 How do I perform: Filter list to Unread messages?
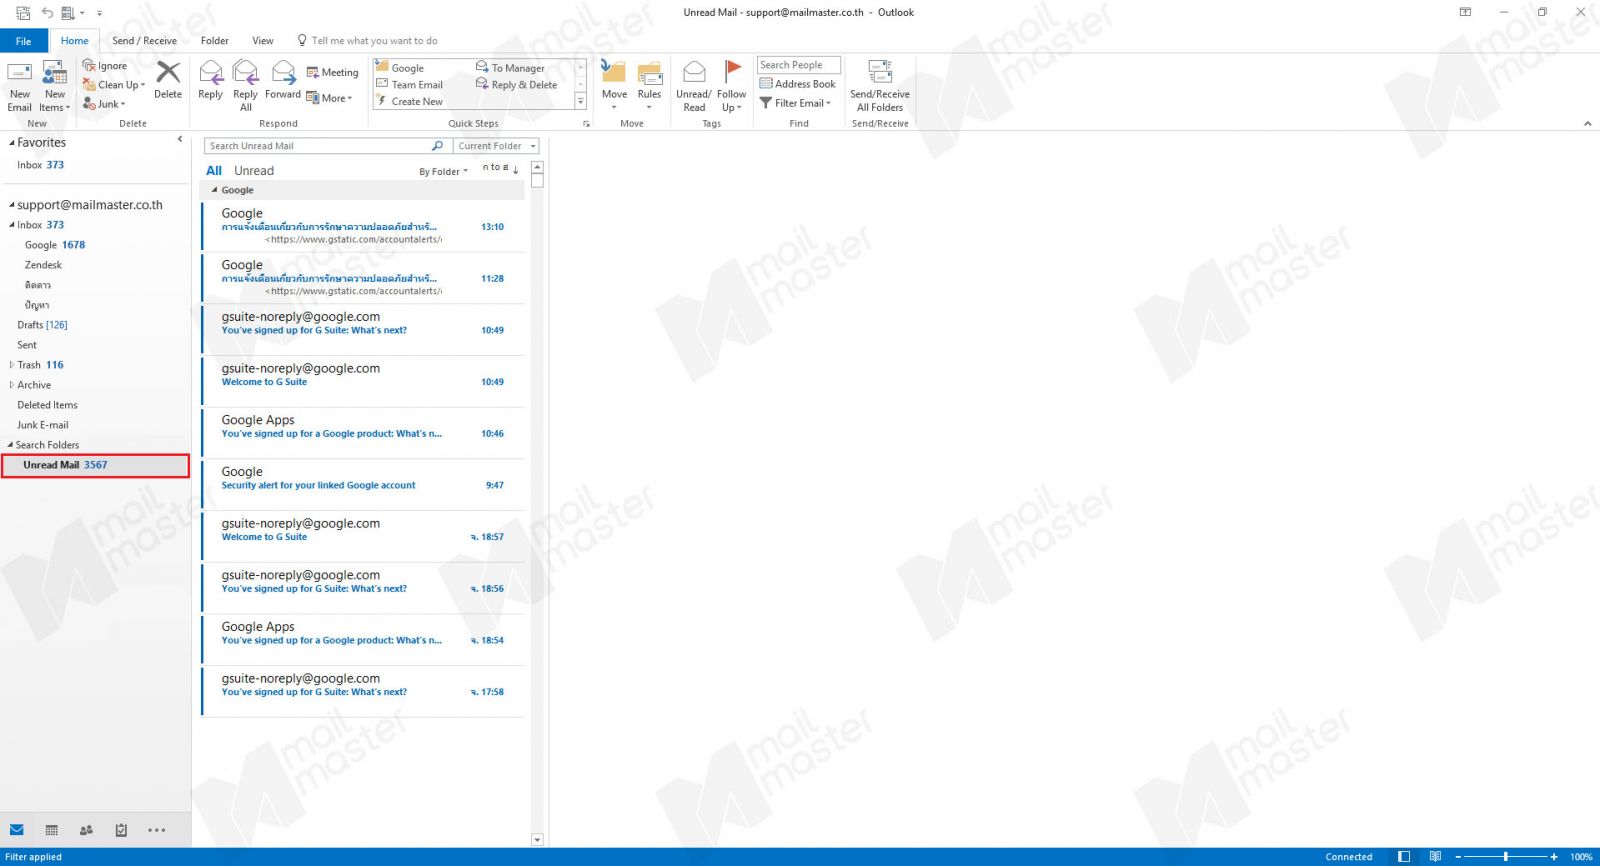pos(254,171)
